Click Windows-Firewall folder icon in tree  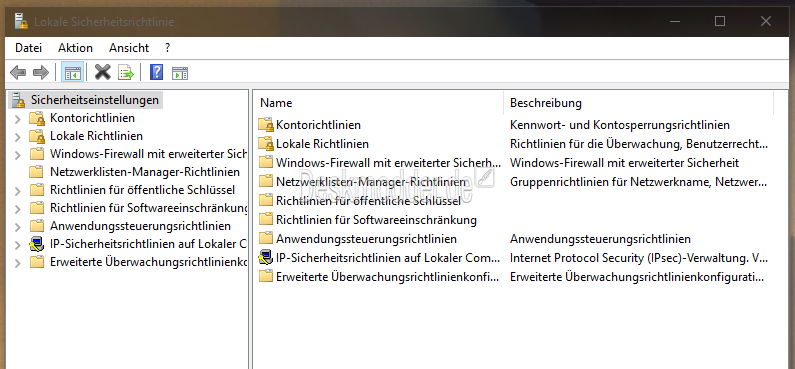pos(37,154)
